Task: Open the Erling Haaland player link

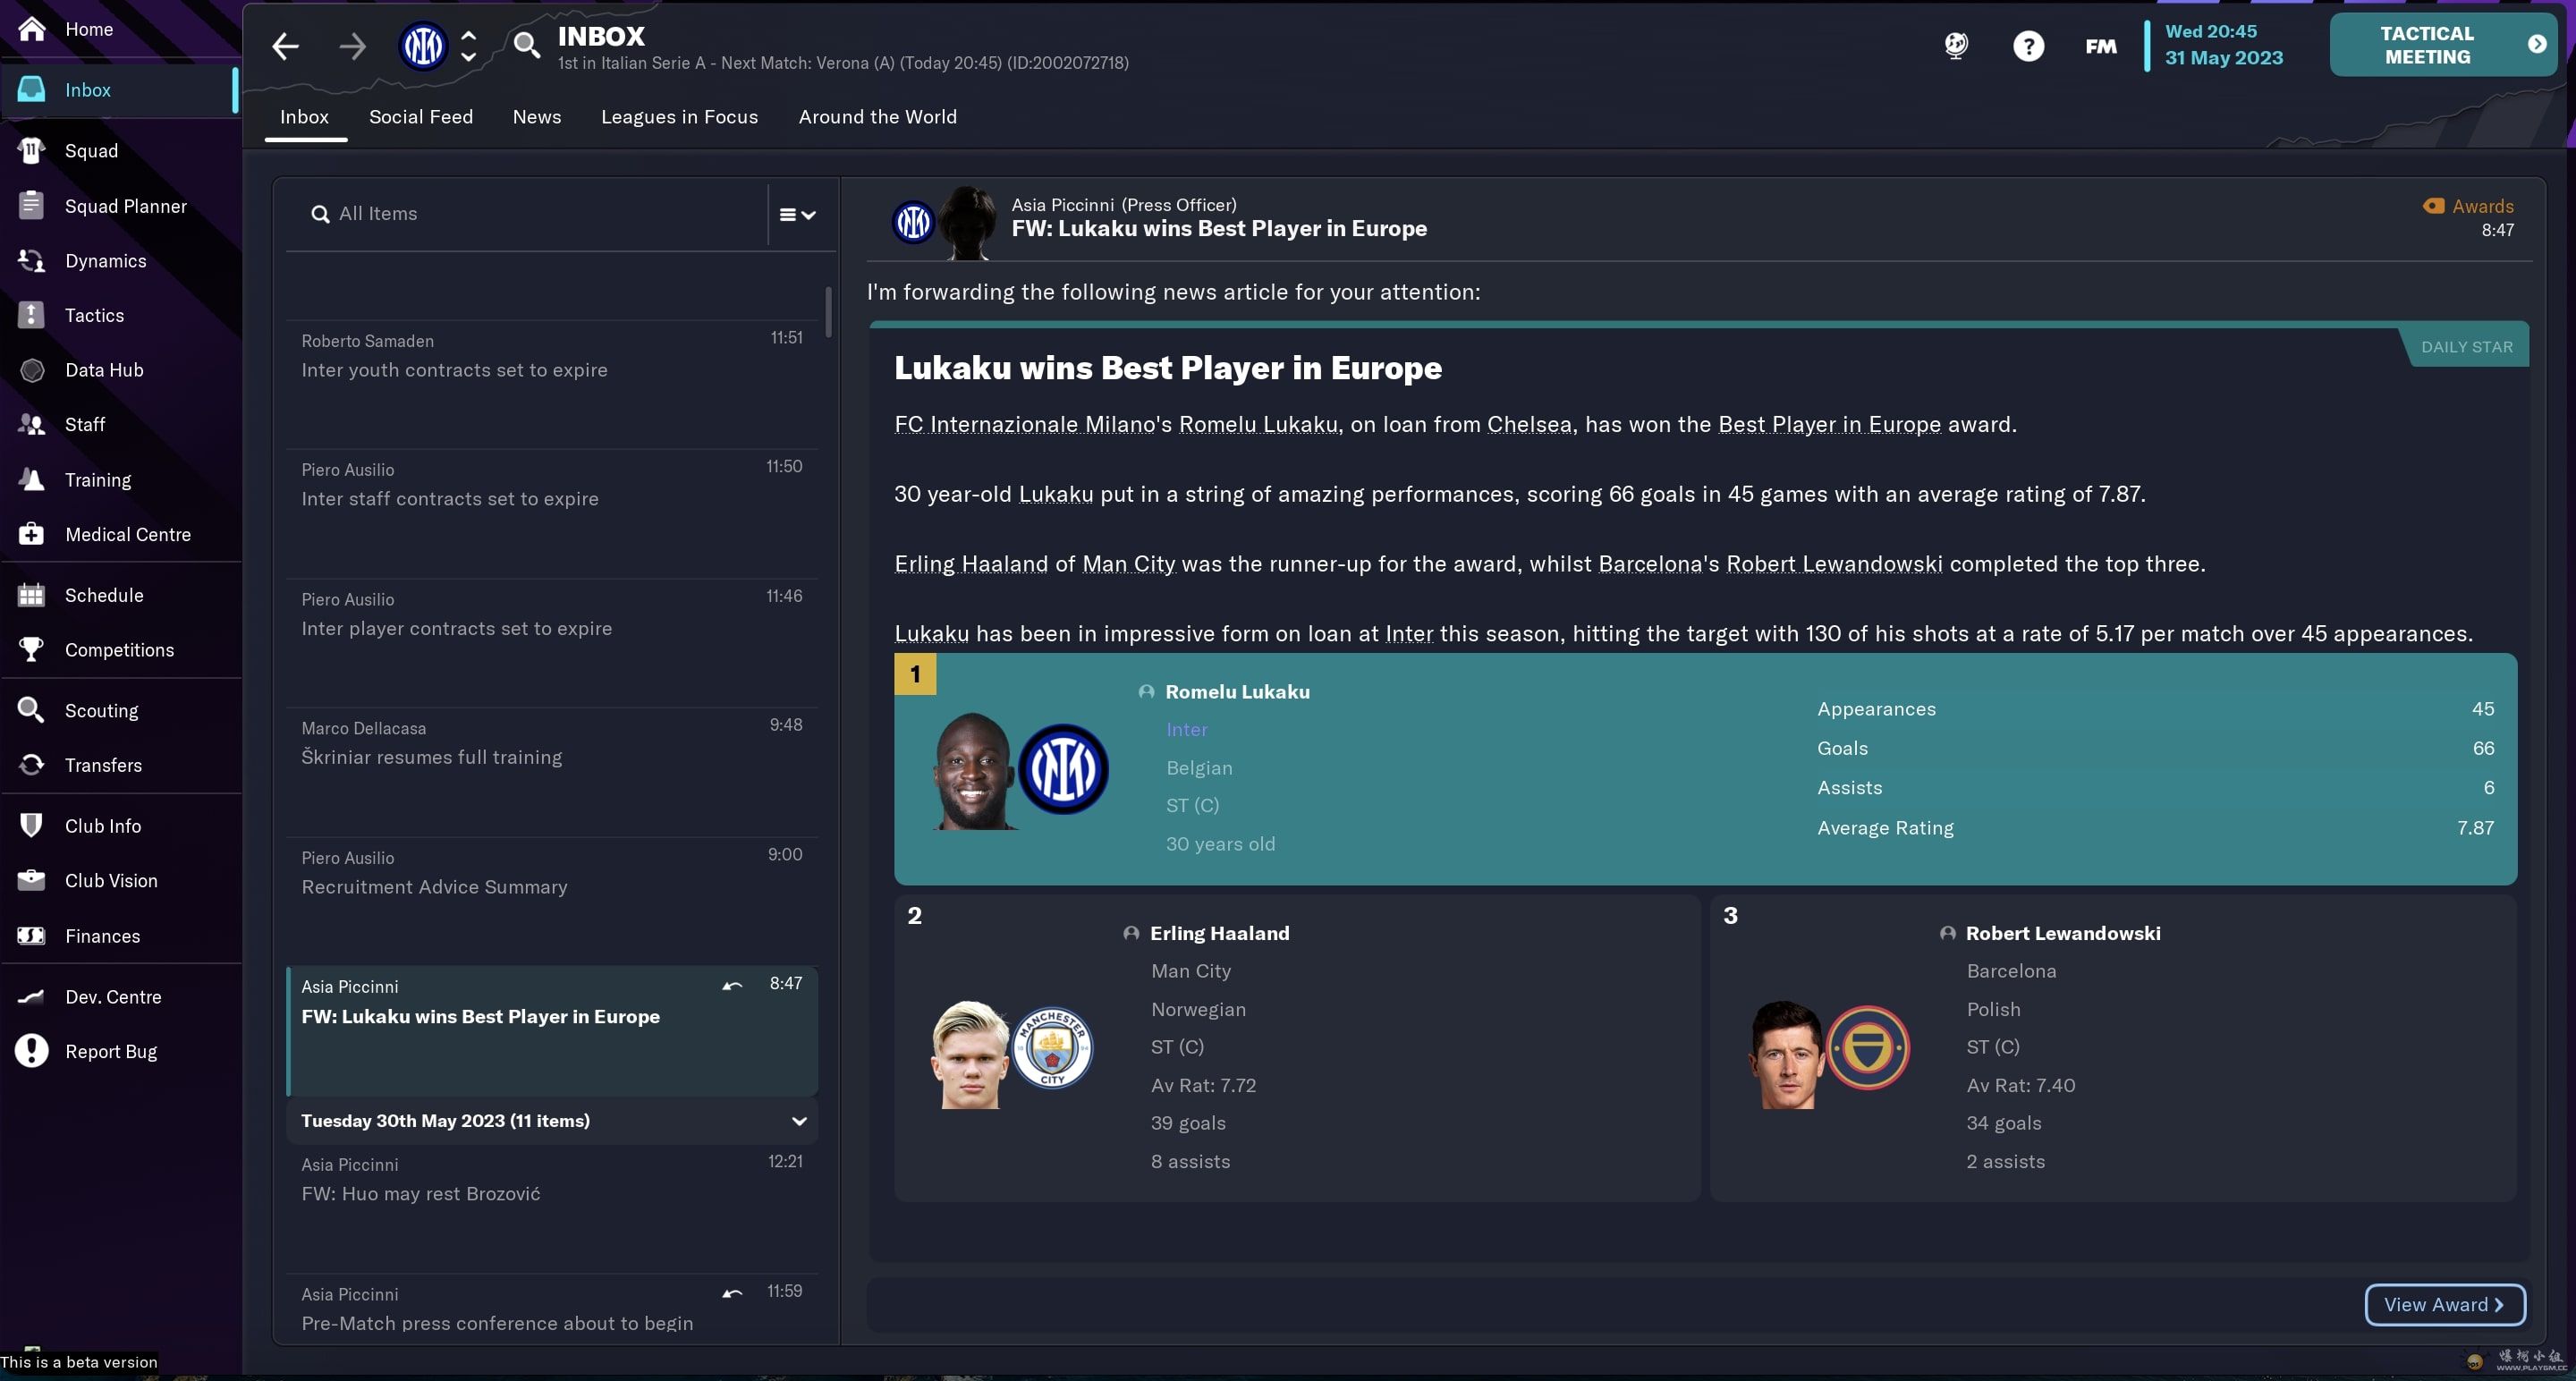Action: (1219, 933)
